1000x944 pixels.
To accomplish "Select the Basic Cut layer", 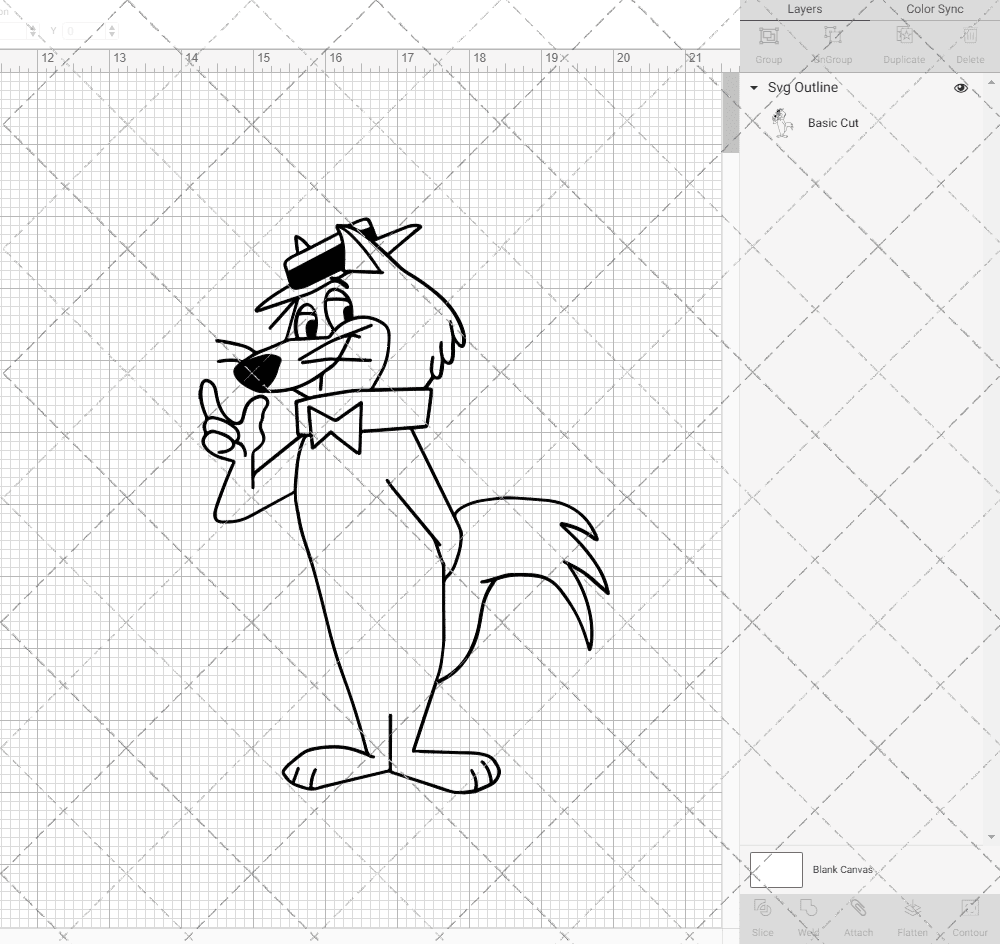I will [833, 123].
